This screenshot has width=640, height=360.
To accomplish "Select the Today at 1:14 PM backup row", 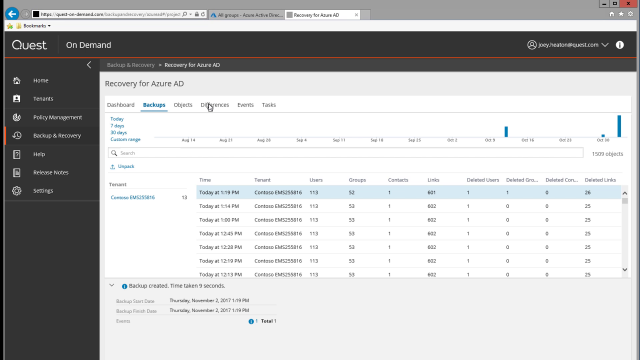I will [x=408, y=206].
